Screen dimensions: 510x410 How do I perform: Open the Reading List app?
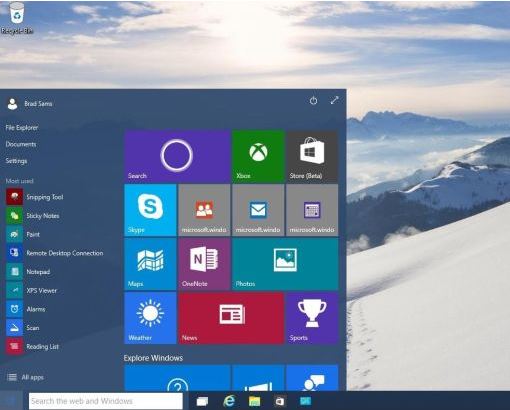tap(32, 346)
